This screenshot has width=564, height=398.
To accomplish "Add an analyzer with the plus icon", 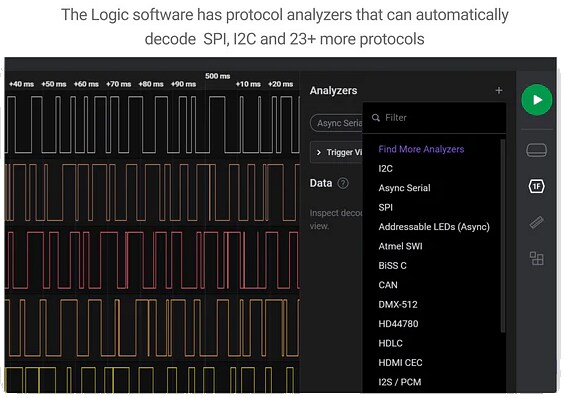I will point(499,90).
